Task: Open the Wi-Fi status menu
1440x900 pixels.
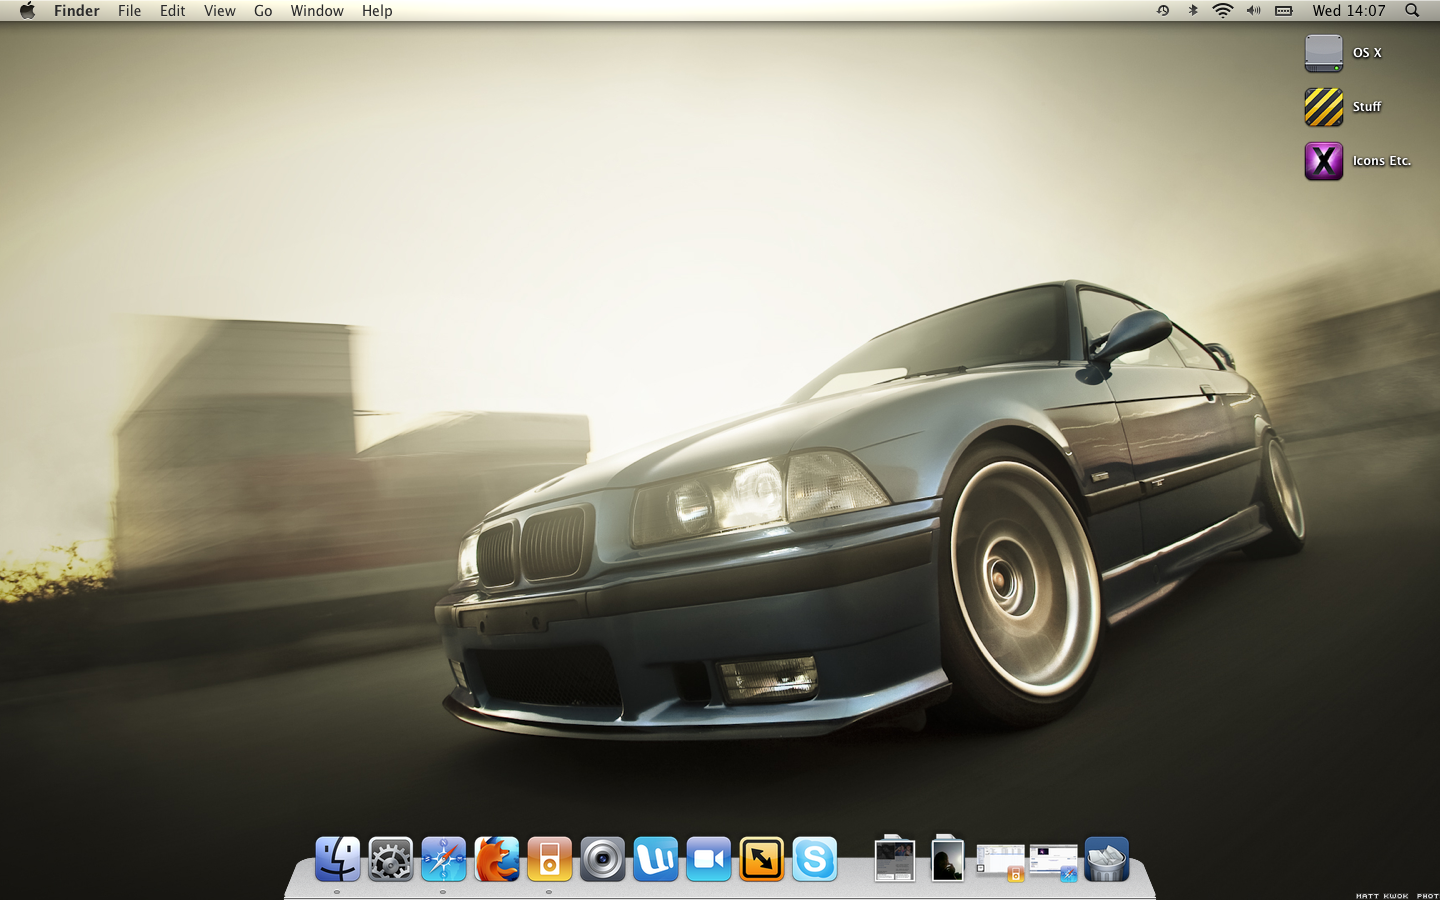Action: click(x=1223, y=10)
